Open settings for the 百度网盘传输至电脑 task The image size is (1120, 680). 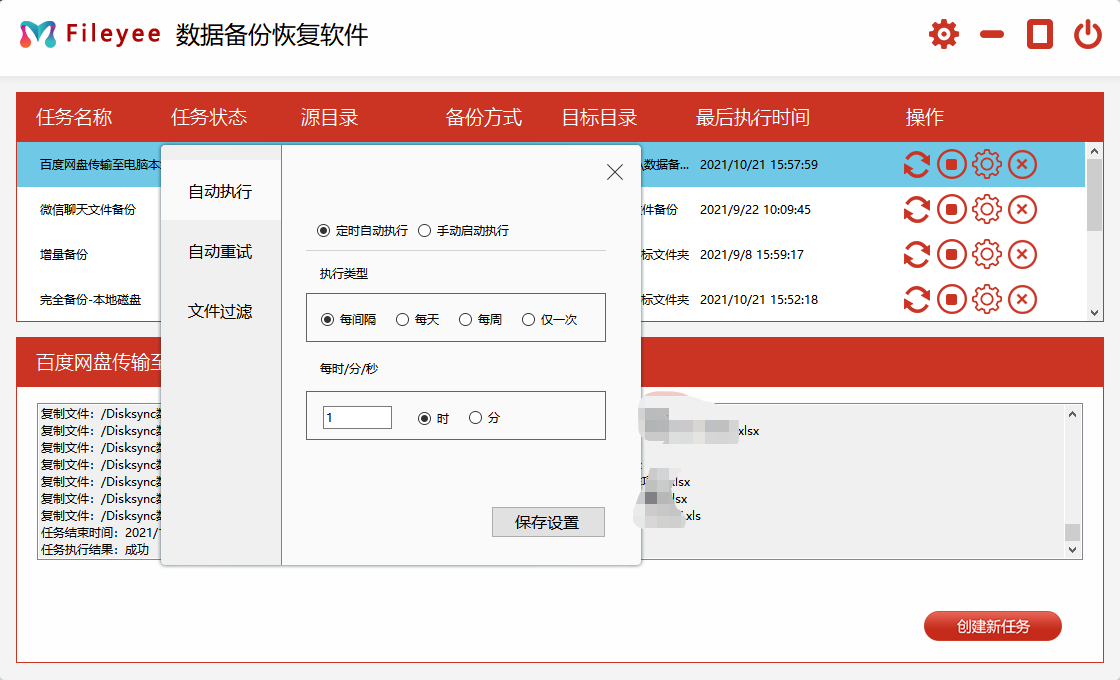(x=987, y=165)
